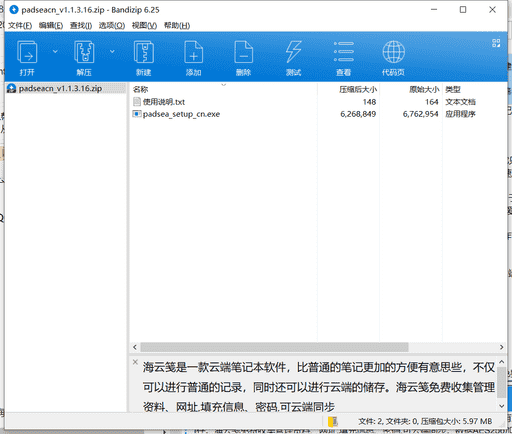The height and width of the screenshot is (434, 512).
Task: Open the Find (查找) menu
Action: 81,25
